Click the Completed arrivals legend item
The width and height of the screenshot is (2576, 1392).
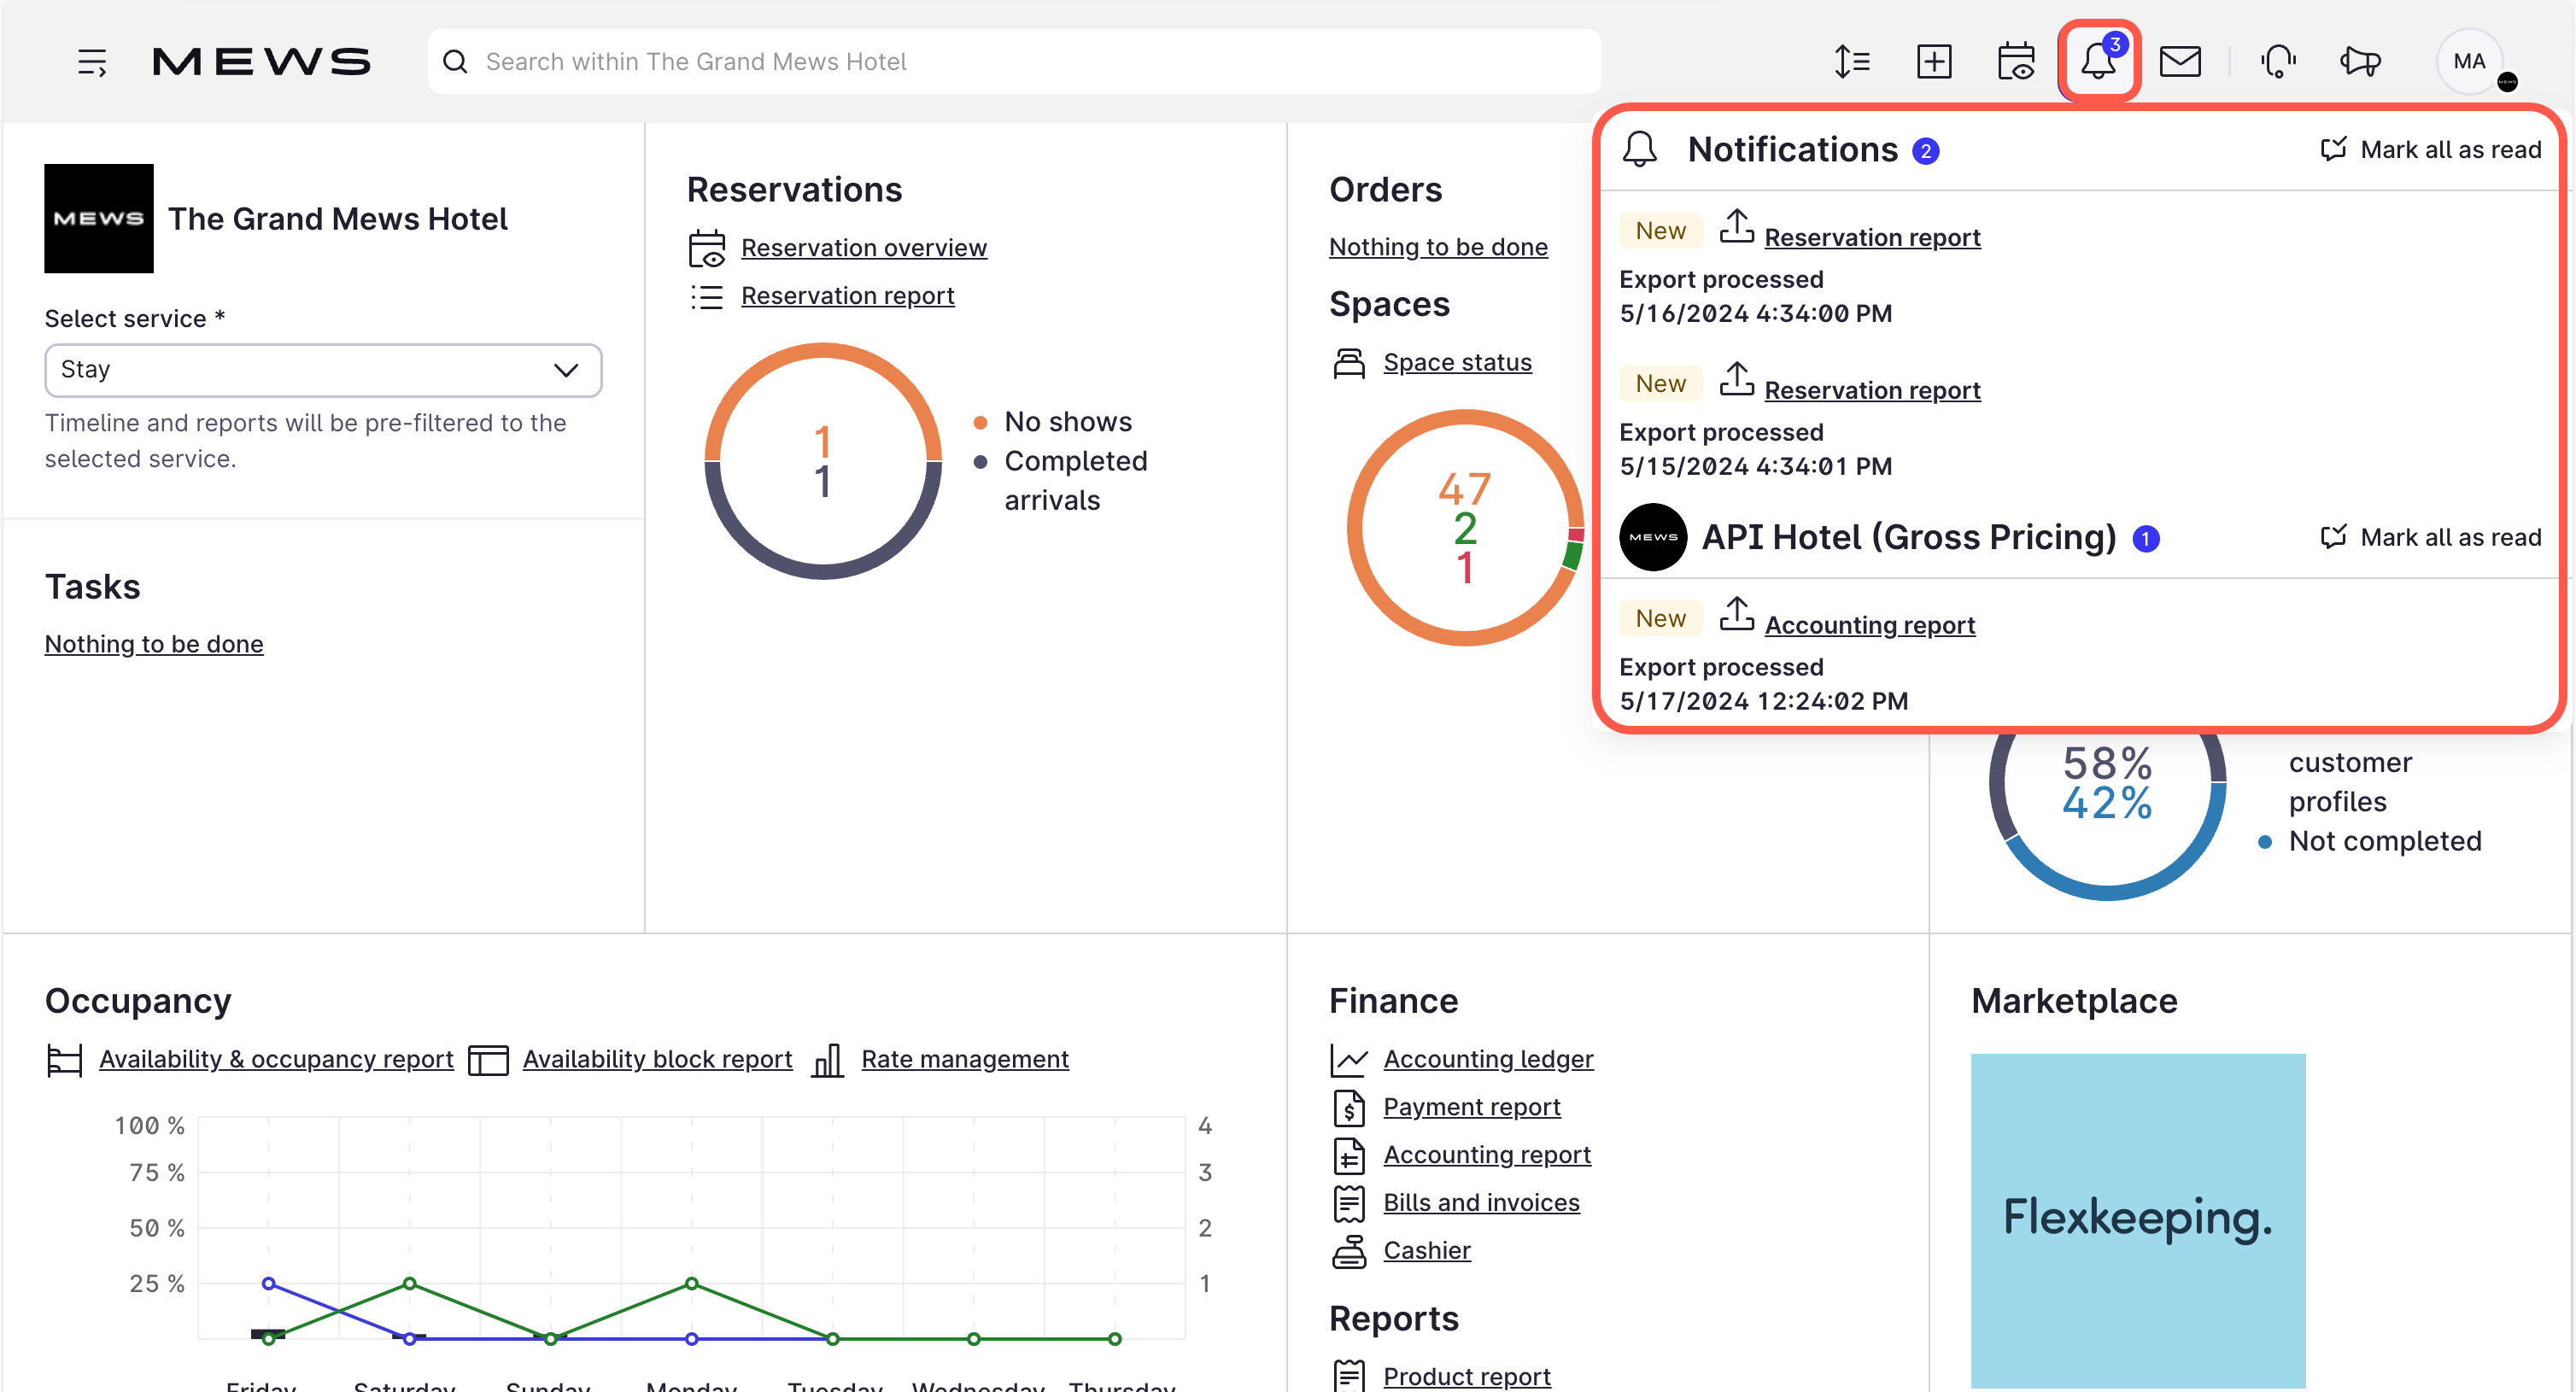[x=1060, y=480]
